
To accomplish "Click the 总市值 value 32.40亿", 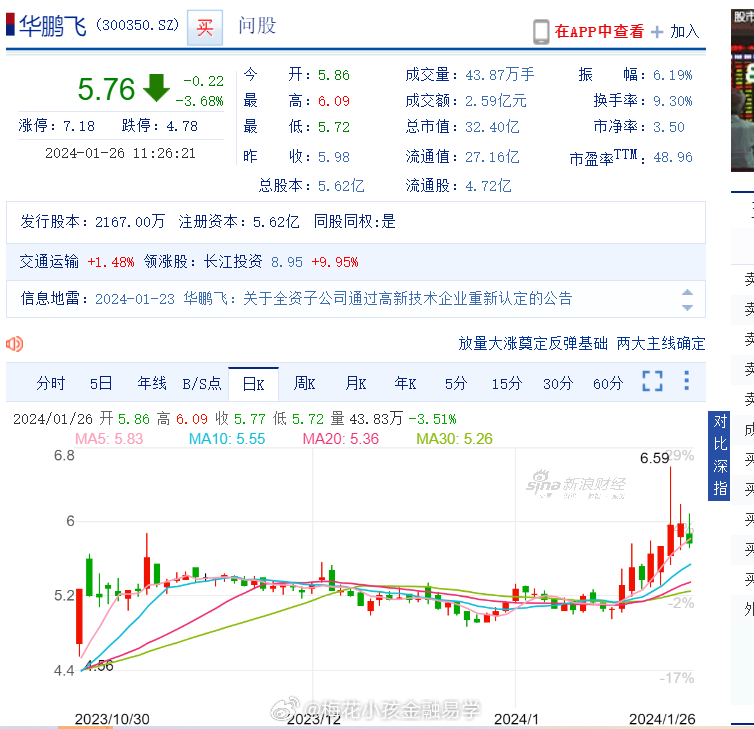I will click(492, 127).
